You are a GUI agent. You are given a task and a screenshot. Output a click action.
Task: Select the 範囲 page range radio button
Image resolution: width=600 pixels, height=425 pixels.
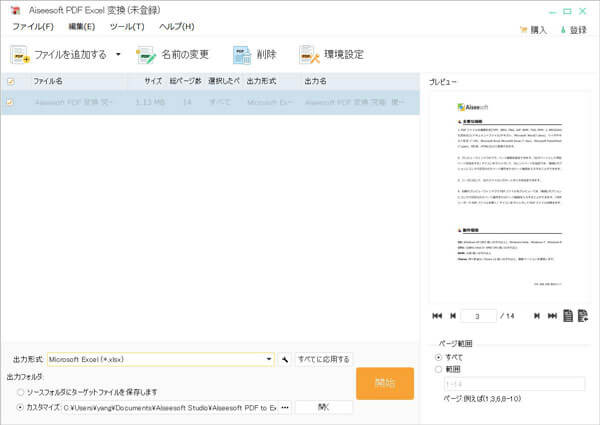pyautogui.click(x=438, y=369)
